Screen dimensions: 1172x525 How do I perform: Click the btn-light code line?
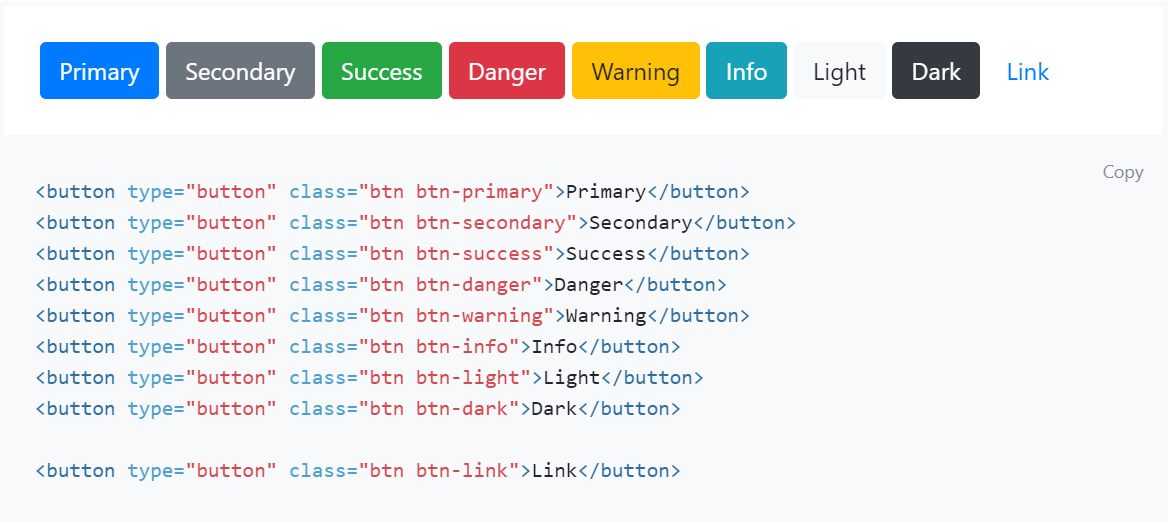pos(369,378)
